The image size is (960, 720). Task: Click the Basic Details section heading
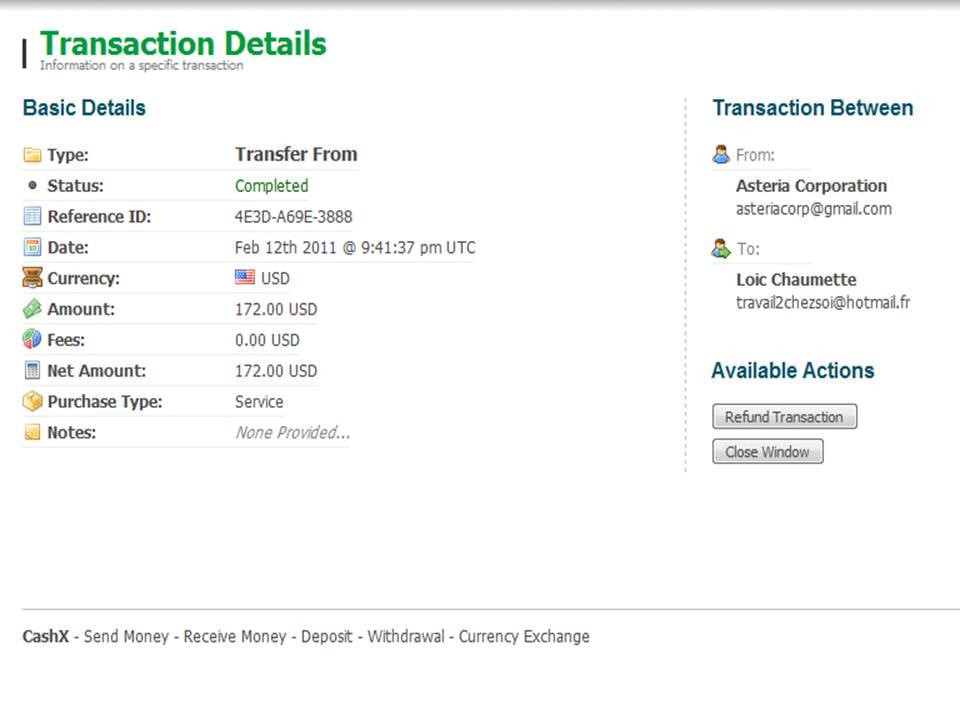(84, 108)
